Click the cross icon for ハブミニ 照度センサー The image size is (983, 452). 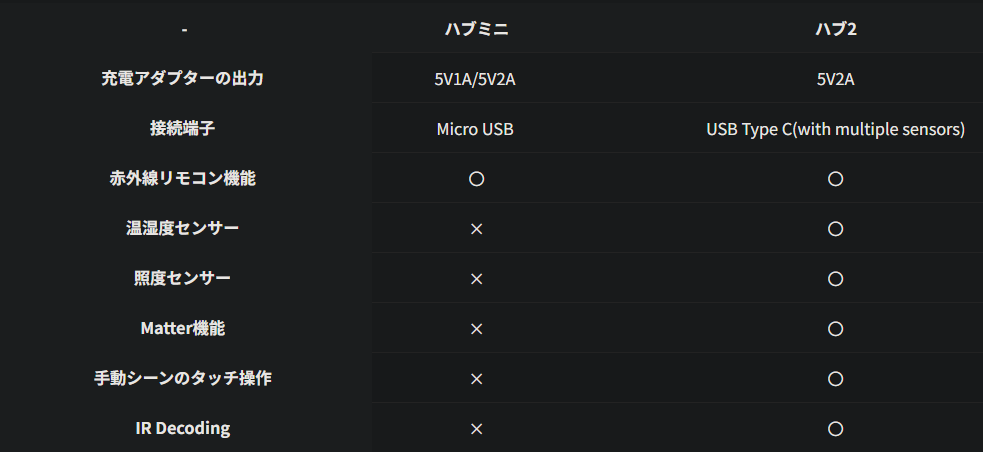(x=476, y=279)
